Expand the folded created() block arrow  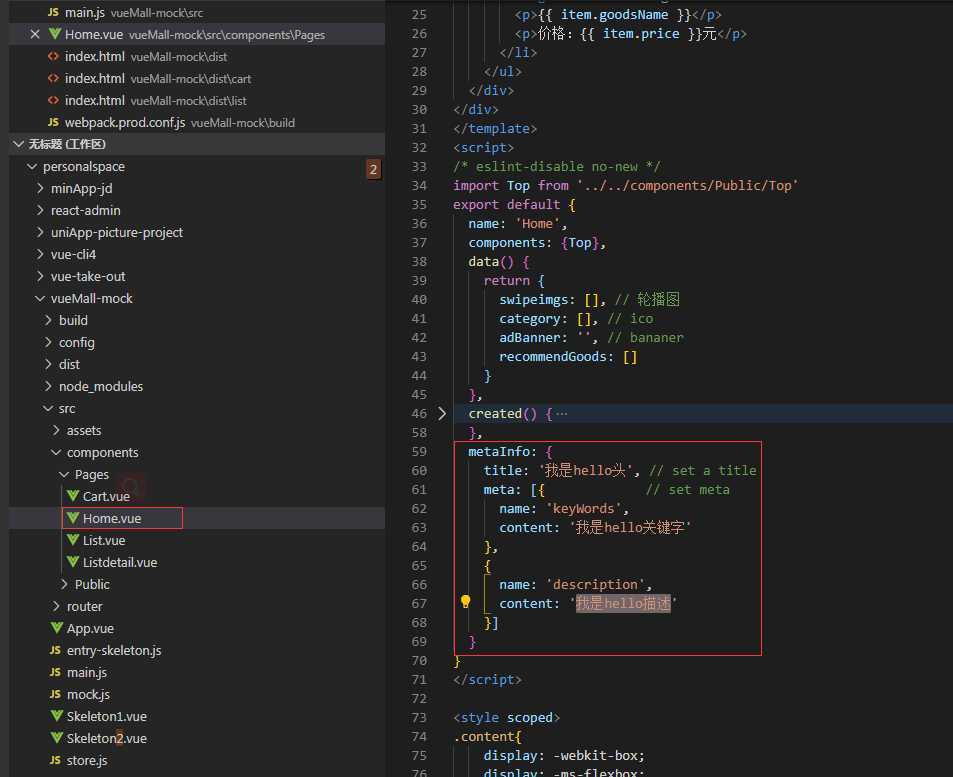coord(442,413)
